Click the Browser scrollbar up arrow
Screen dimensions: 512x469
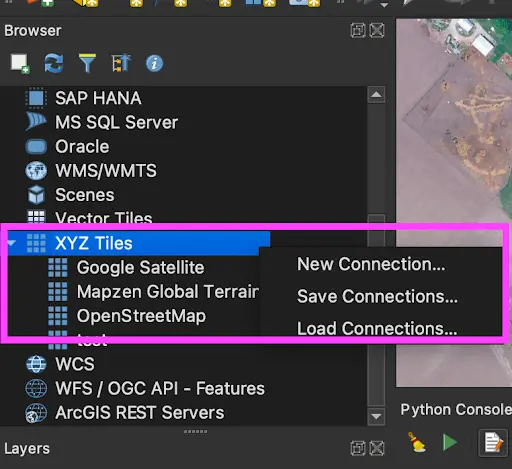(376, 95)
